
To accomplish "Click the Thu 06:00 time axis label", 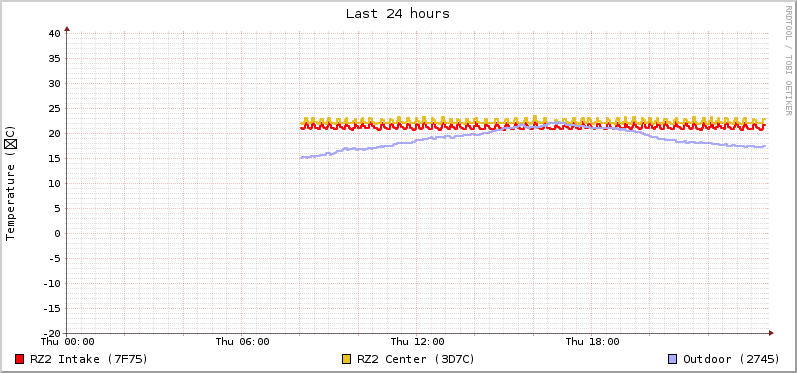I will [x=242, y=341].
